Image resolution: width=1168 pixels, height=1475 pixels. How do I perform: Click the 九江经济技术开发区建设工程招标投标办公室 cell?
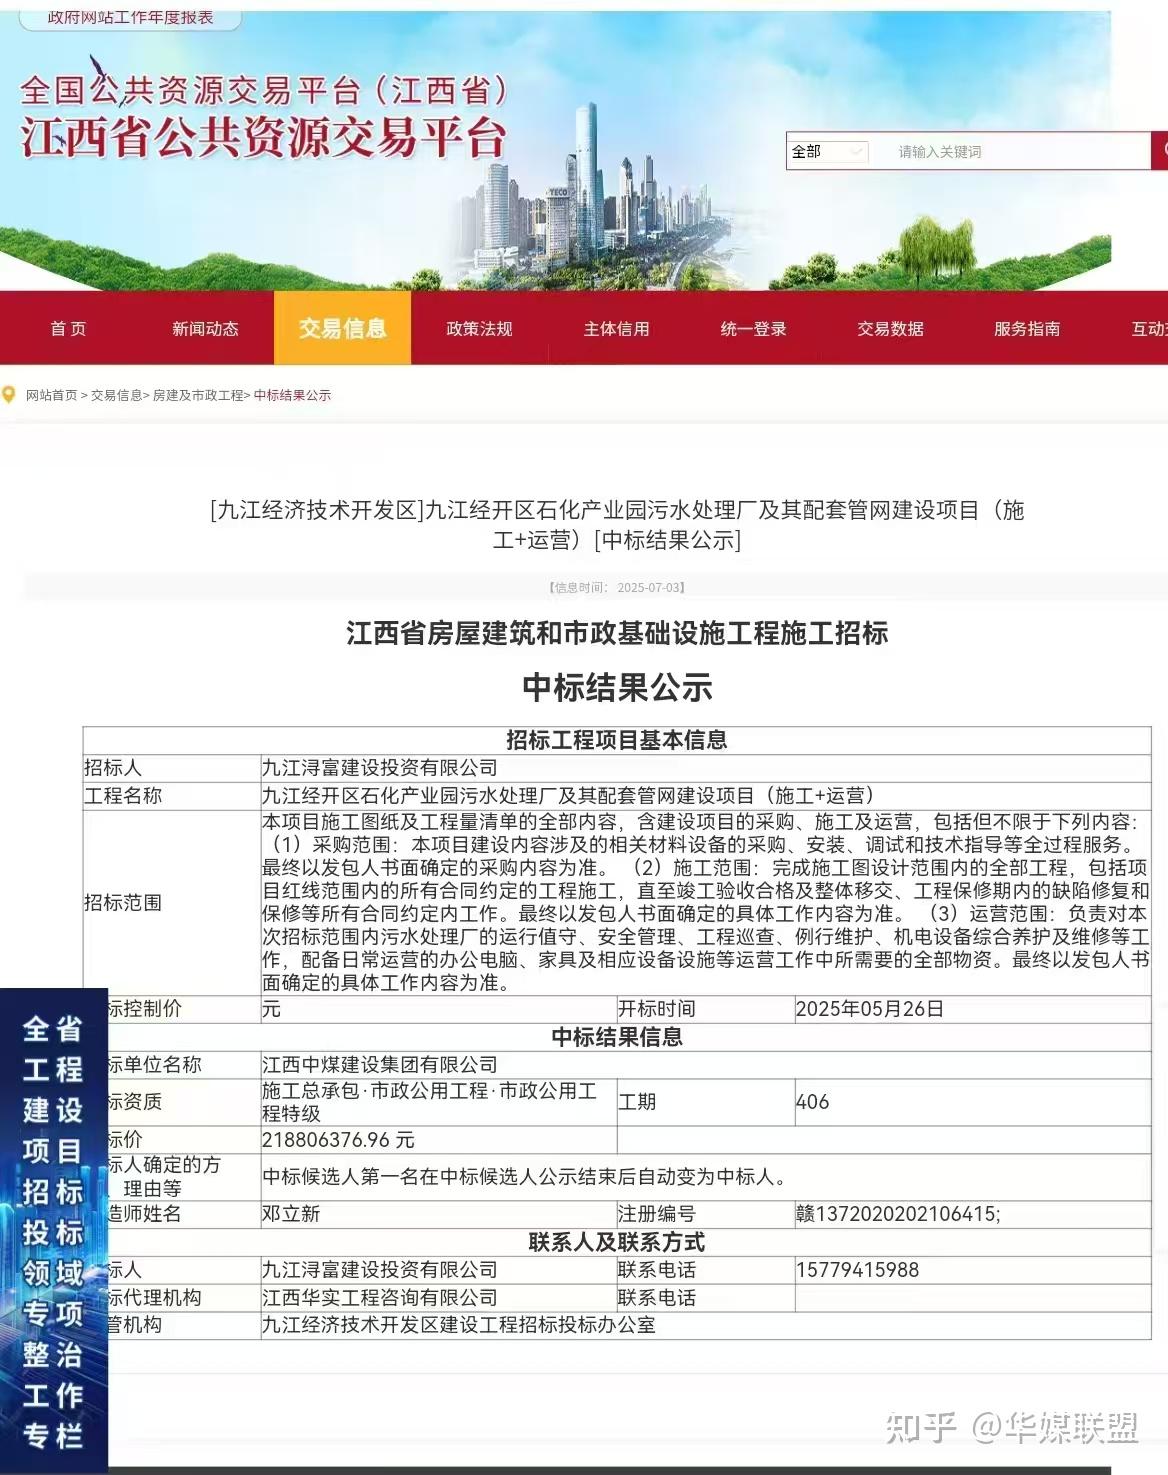(705, 1325)
